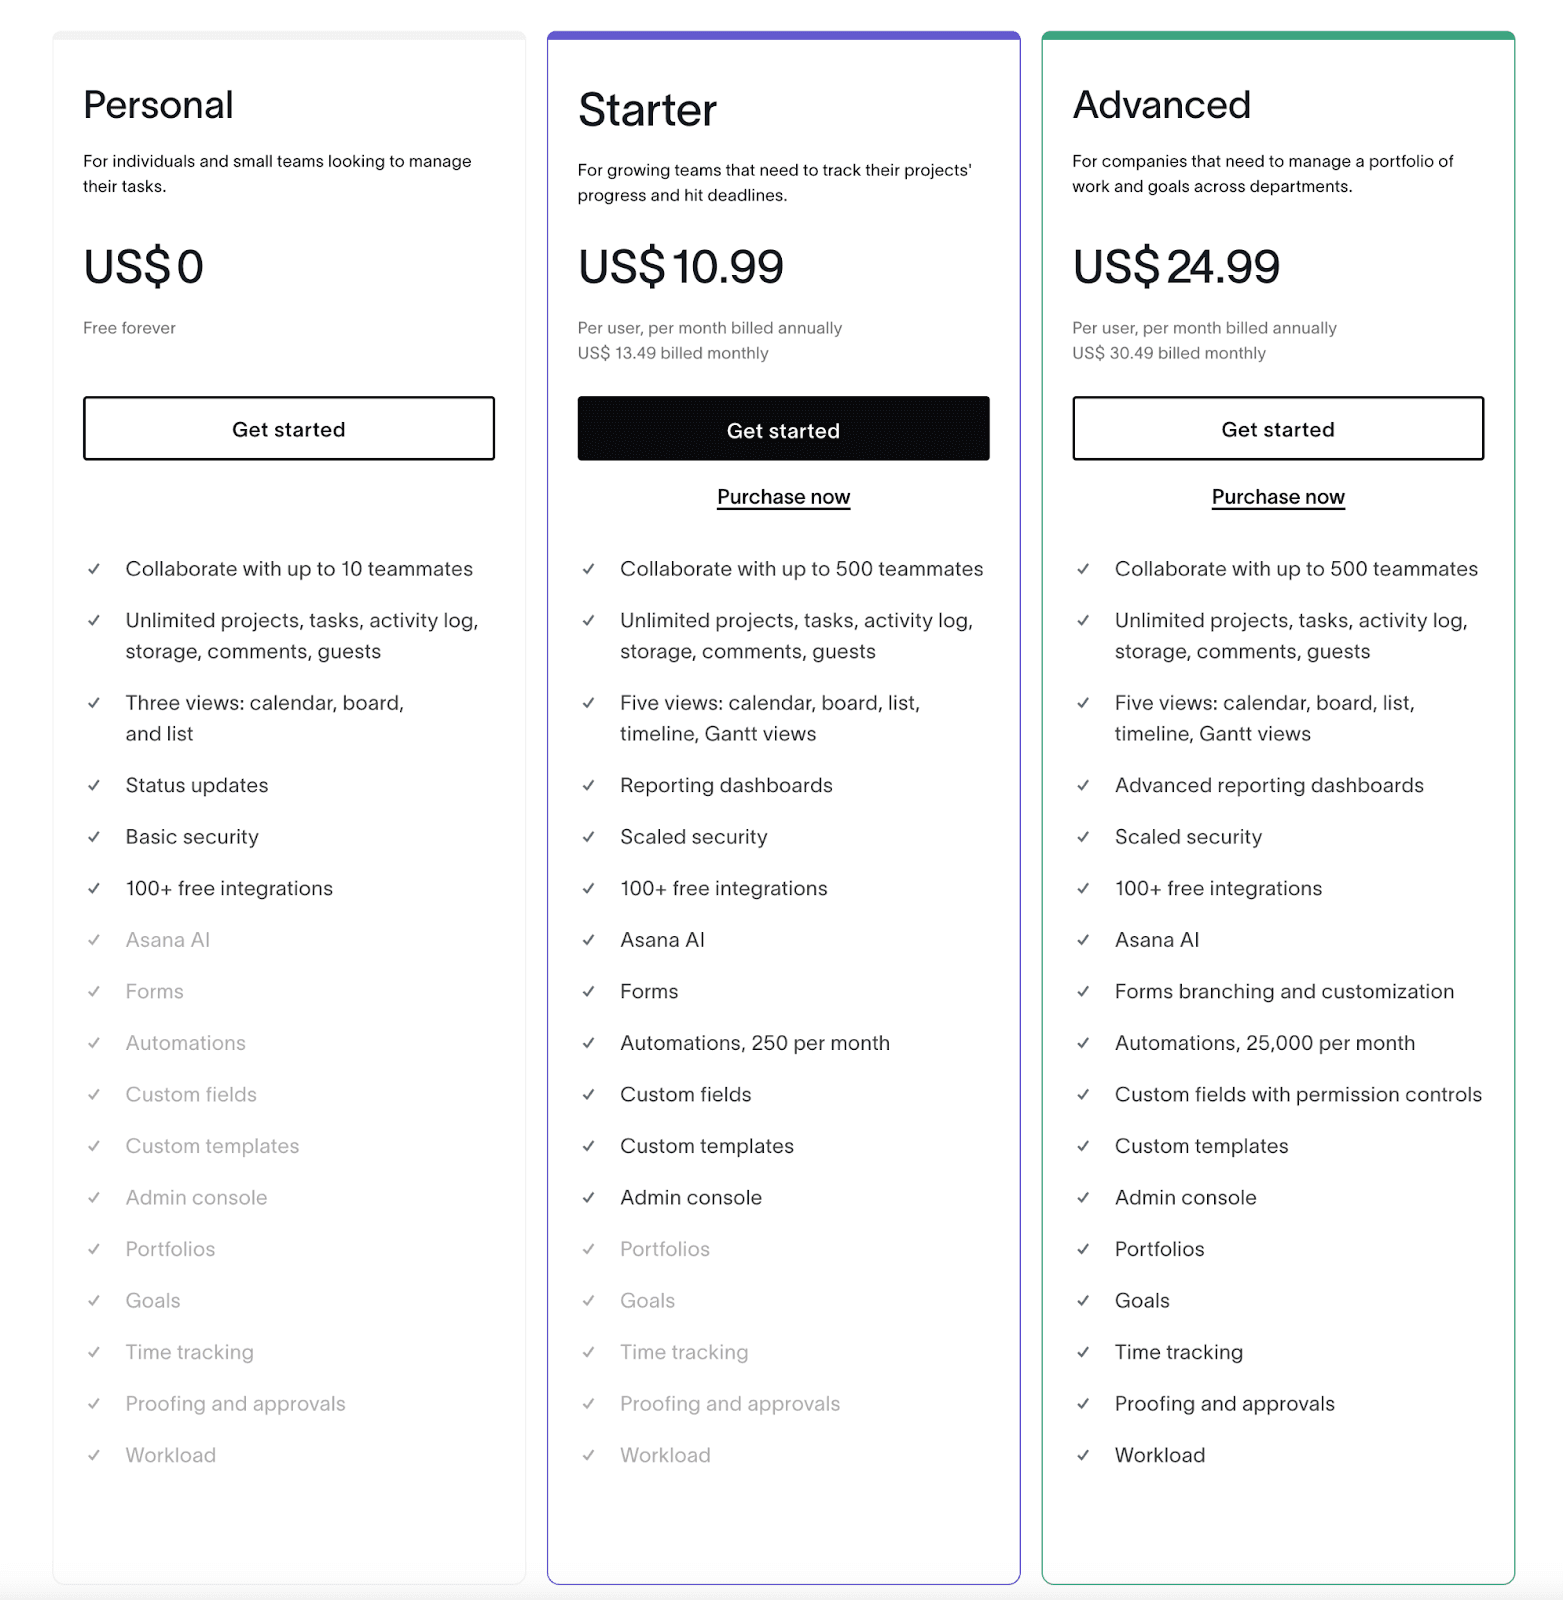1564x1600 pixels.
Task: Select the Personal plan heading
Action: click(158, 103)
